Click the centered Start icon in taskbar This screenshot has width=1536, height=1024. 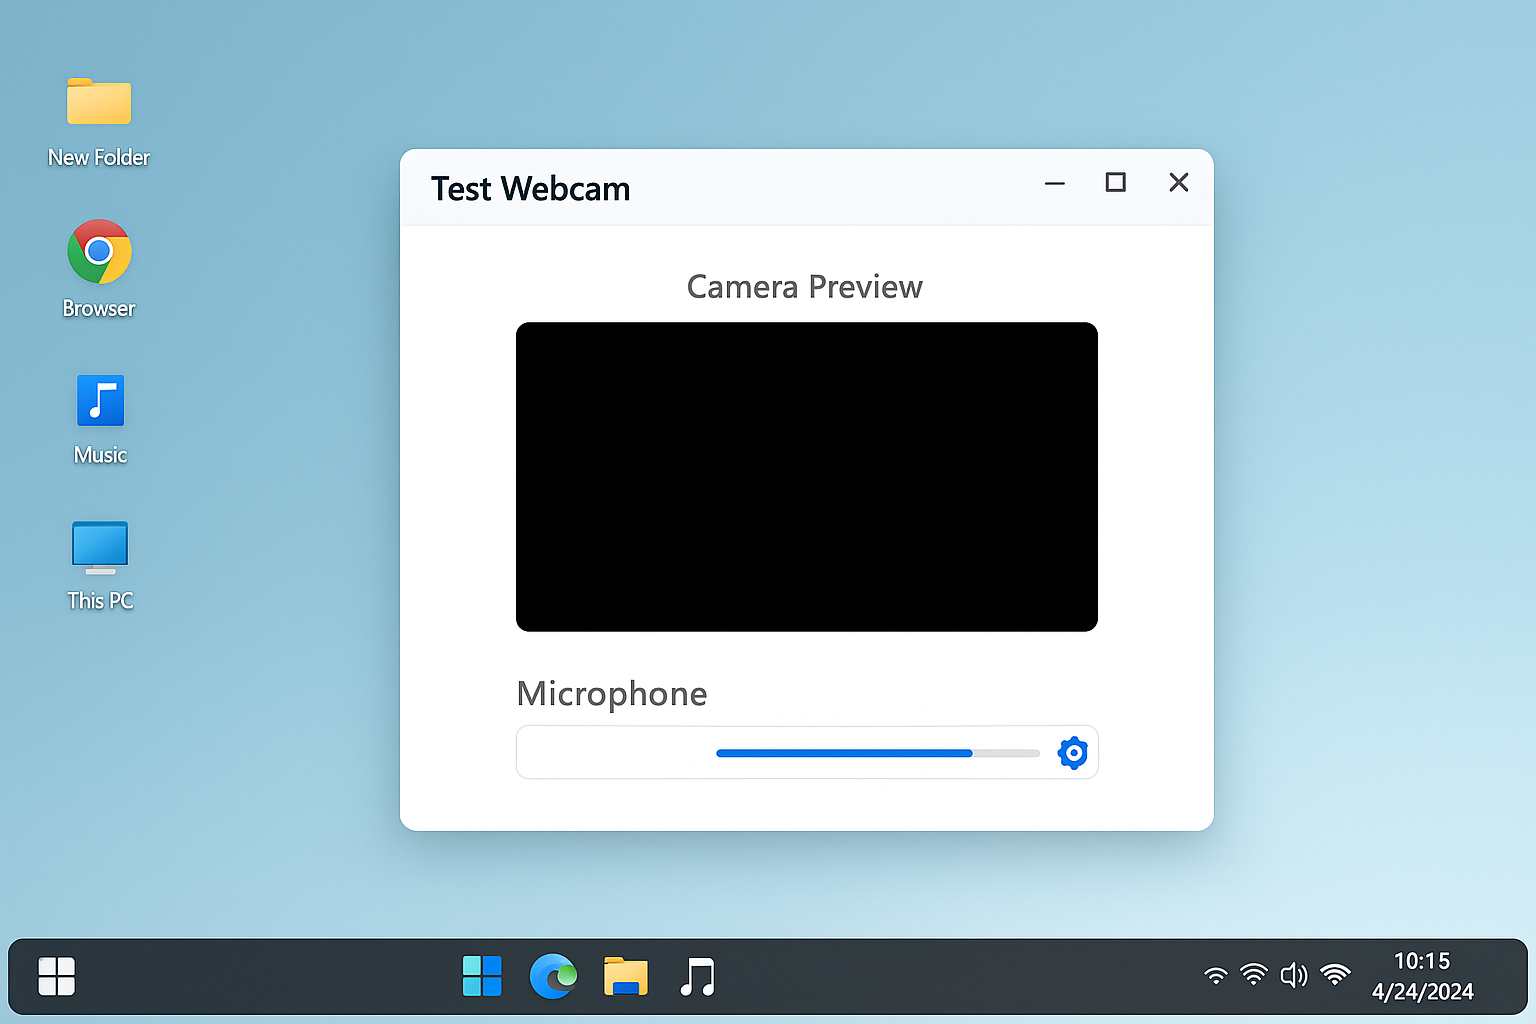[x=482, y=976]
